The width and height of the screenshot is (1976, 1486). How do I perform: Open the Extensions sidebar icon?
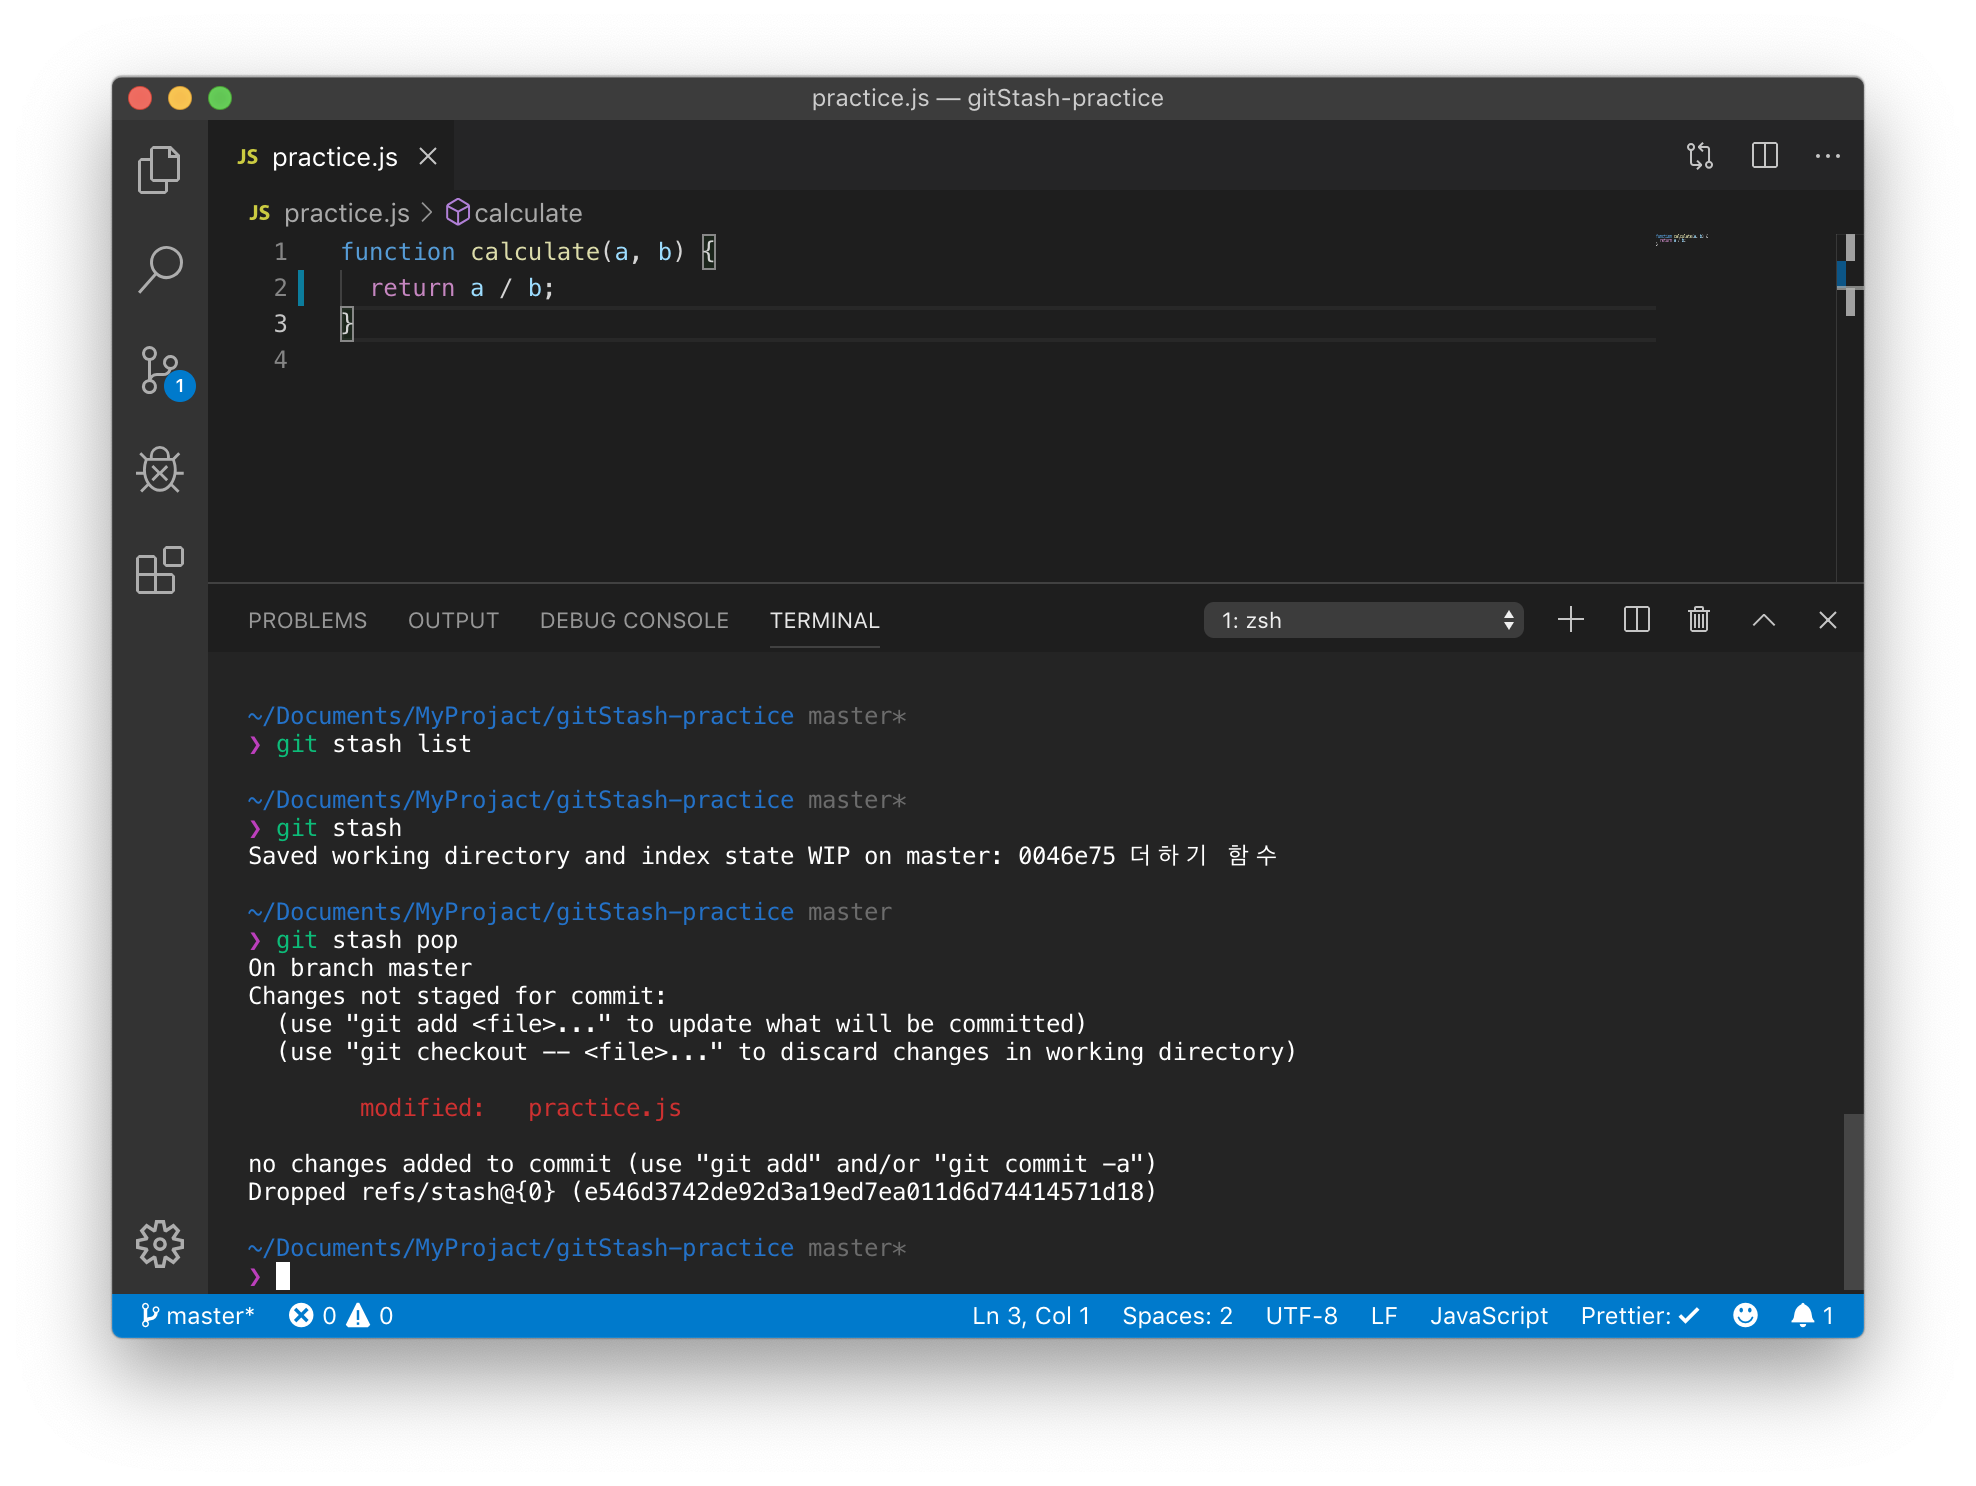pos(159,570)
